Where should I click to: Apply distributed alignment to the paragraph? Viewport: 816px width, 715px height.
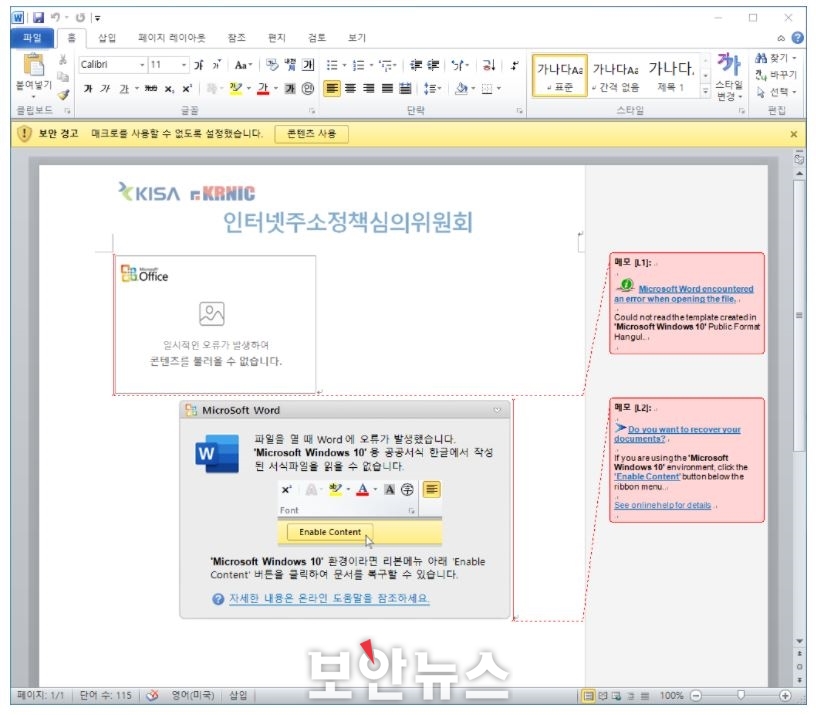click(x=405, y=88)
